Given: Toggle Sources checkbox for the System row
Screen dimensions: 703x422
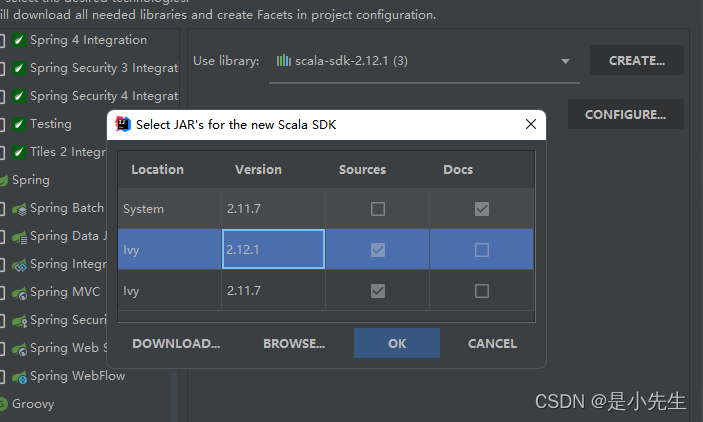Looking at the screenshot, I should [x=378, y=209].
